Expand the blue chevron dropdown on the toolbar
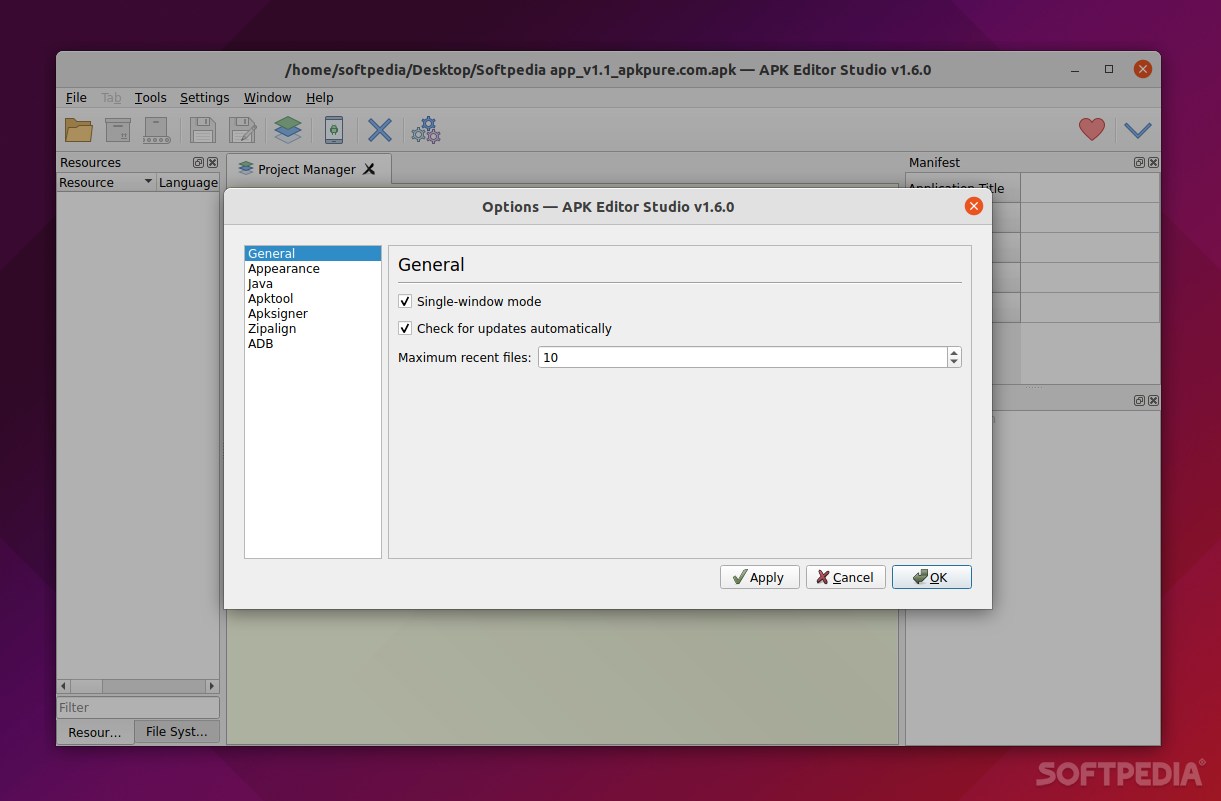This screenshot has width=1221, height=801. (x=1138, y=130)
